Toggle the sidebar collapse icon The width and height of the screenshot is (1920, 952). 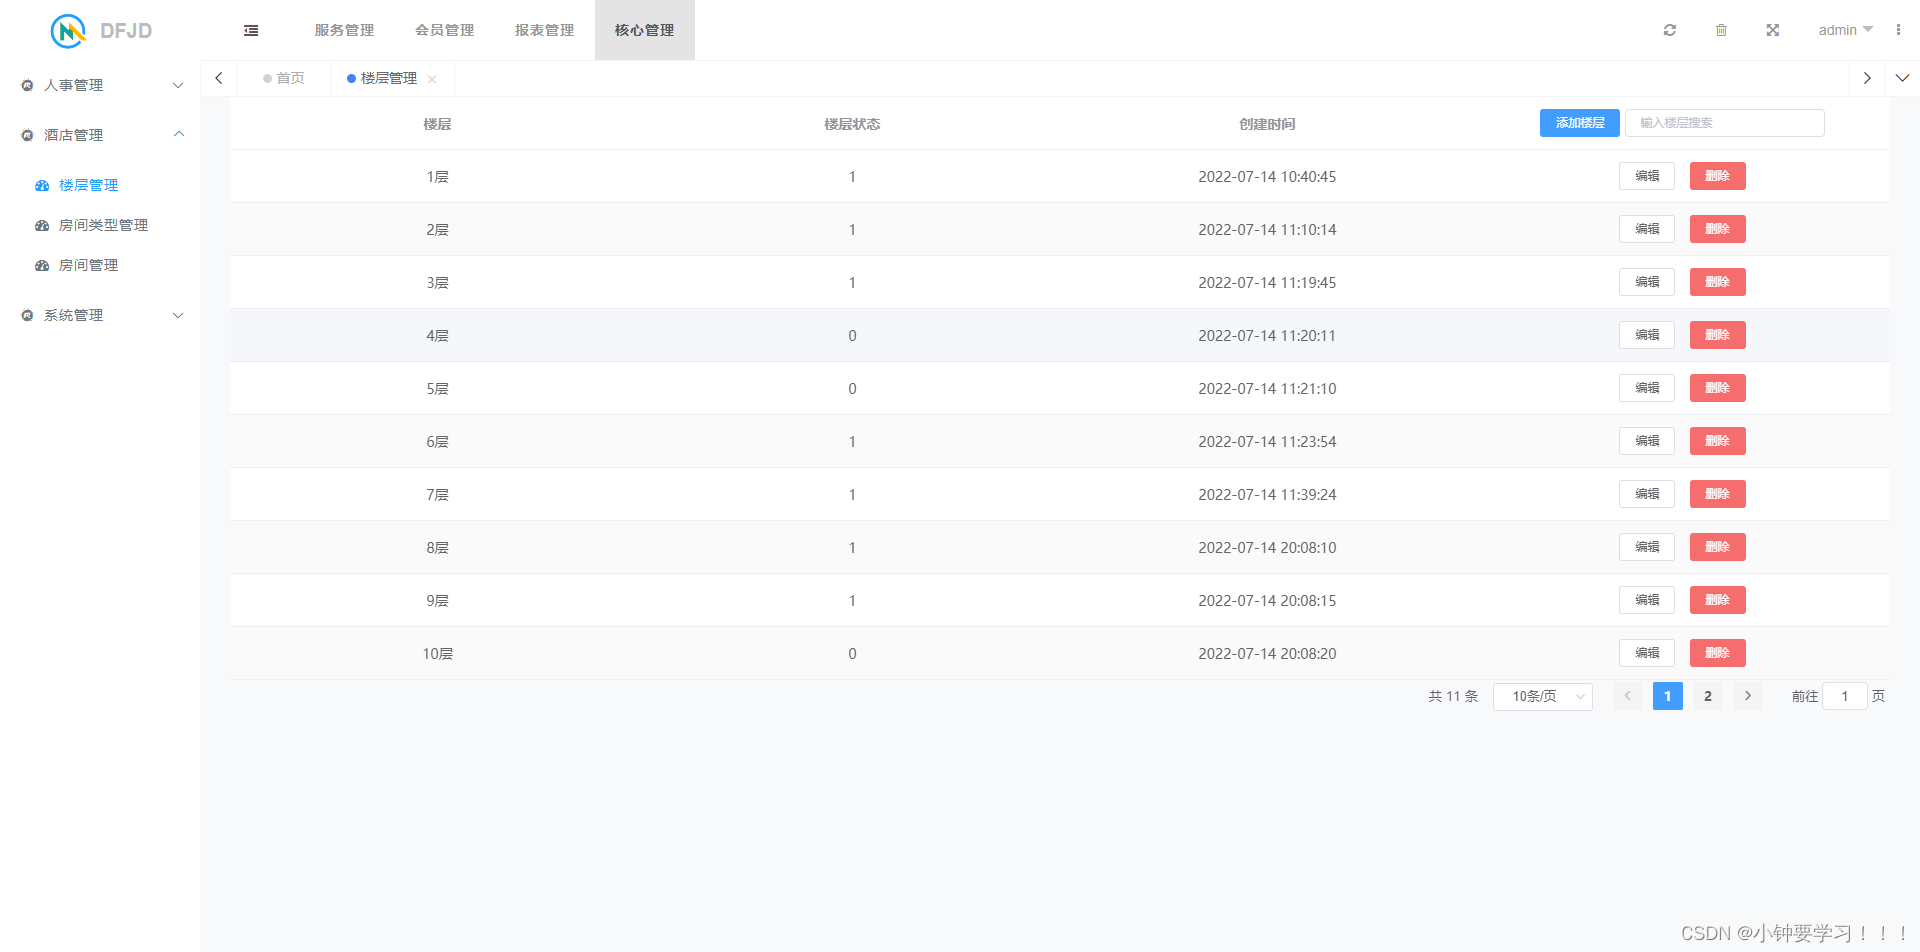click(251, 31)
